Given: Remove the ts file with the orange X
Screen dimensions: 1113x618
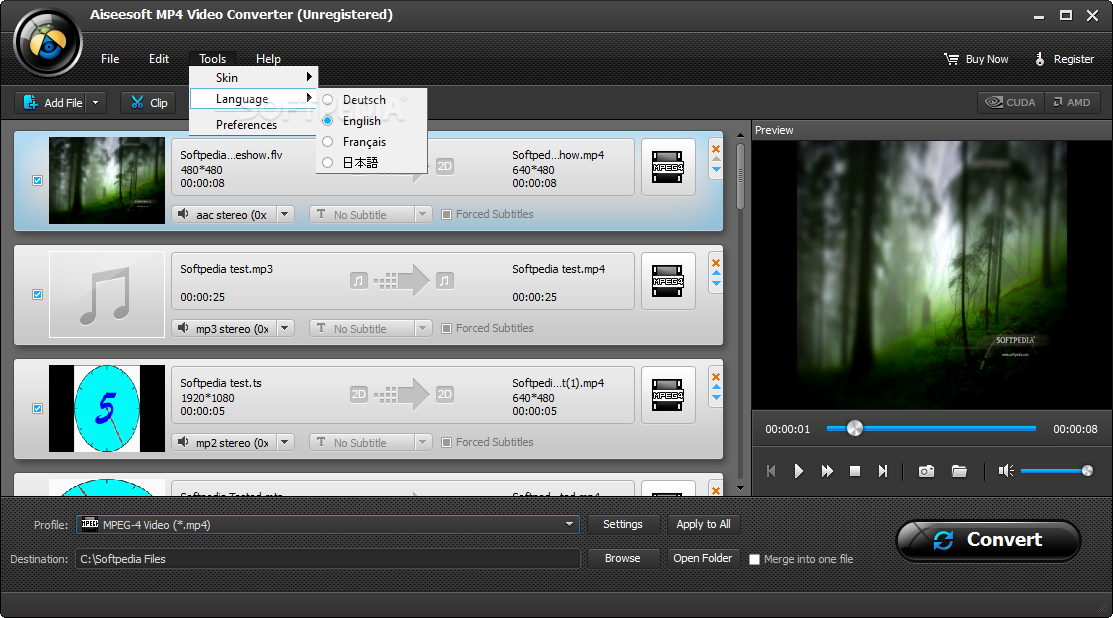Looking at the screenshot, I should coord(716,377).
